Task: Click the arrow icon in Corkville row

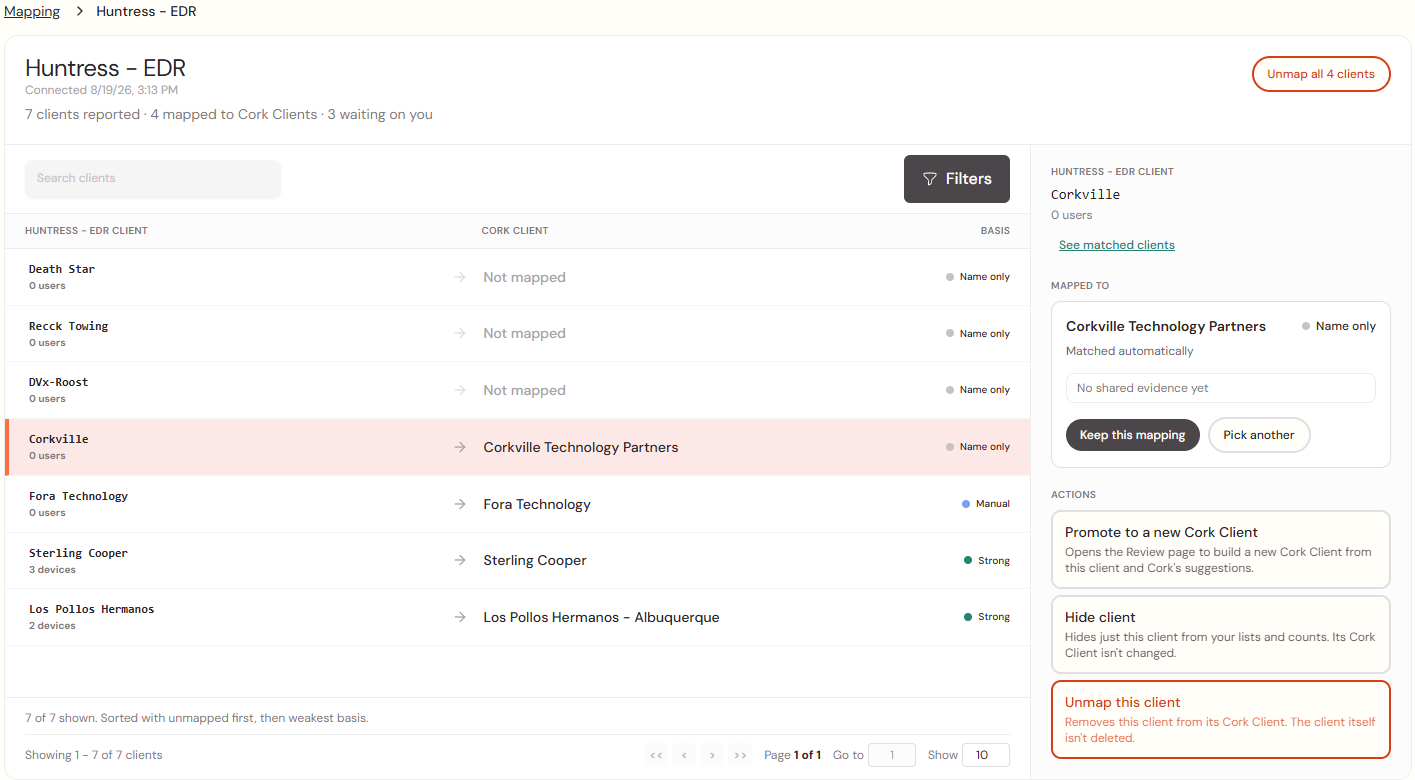Action: pos(460,447)
